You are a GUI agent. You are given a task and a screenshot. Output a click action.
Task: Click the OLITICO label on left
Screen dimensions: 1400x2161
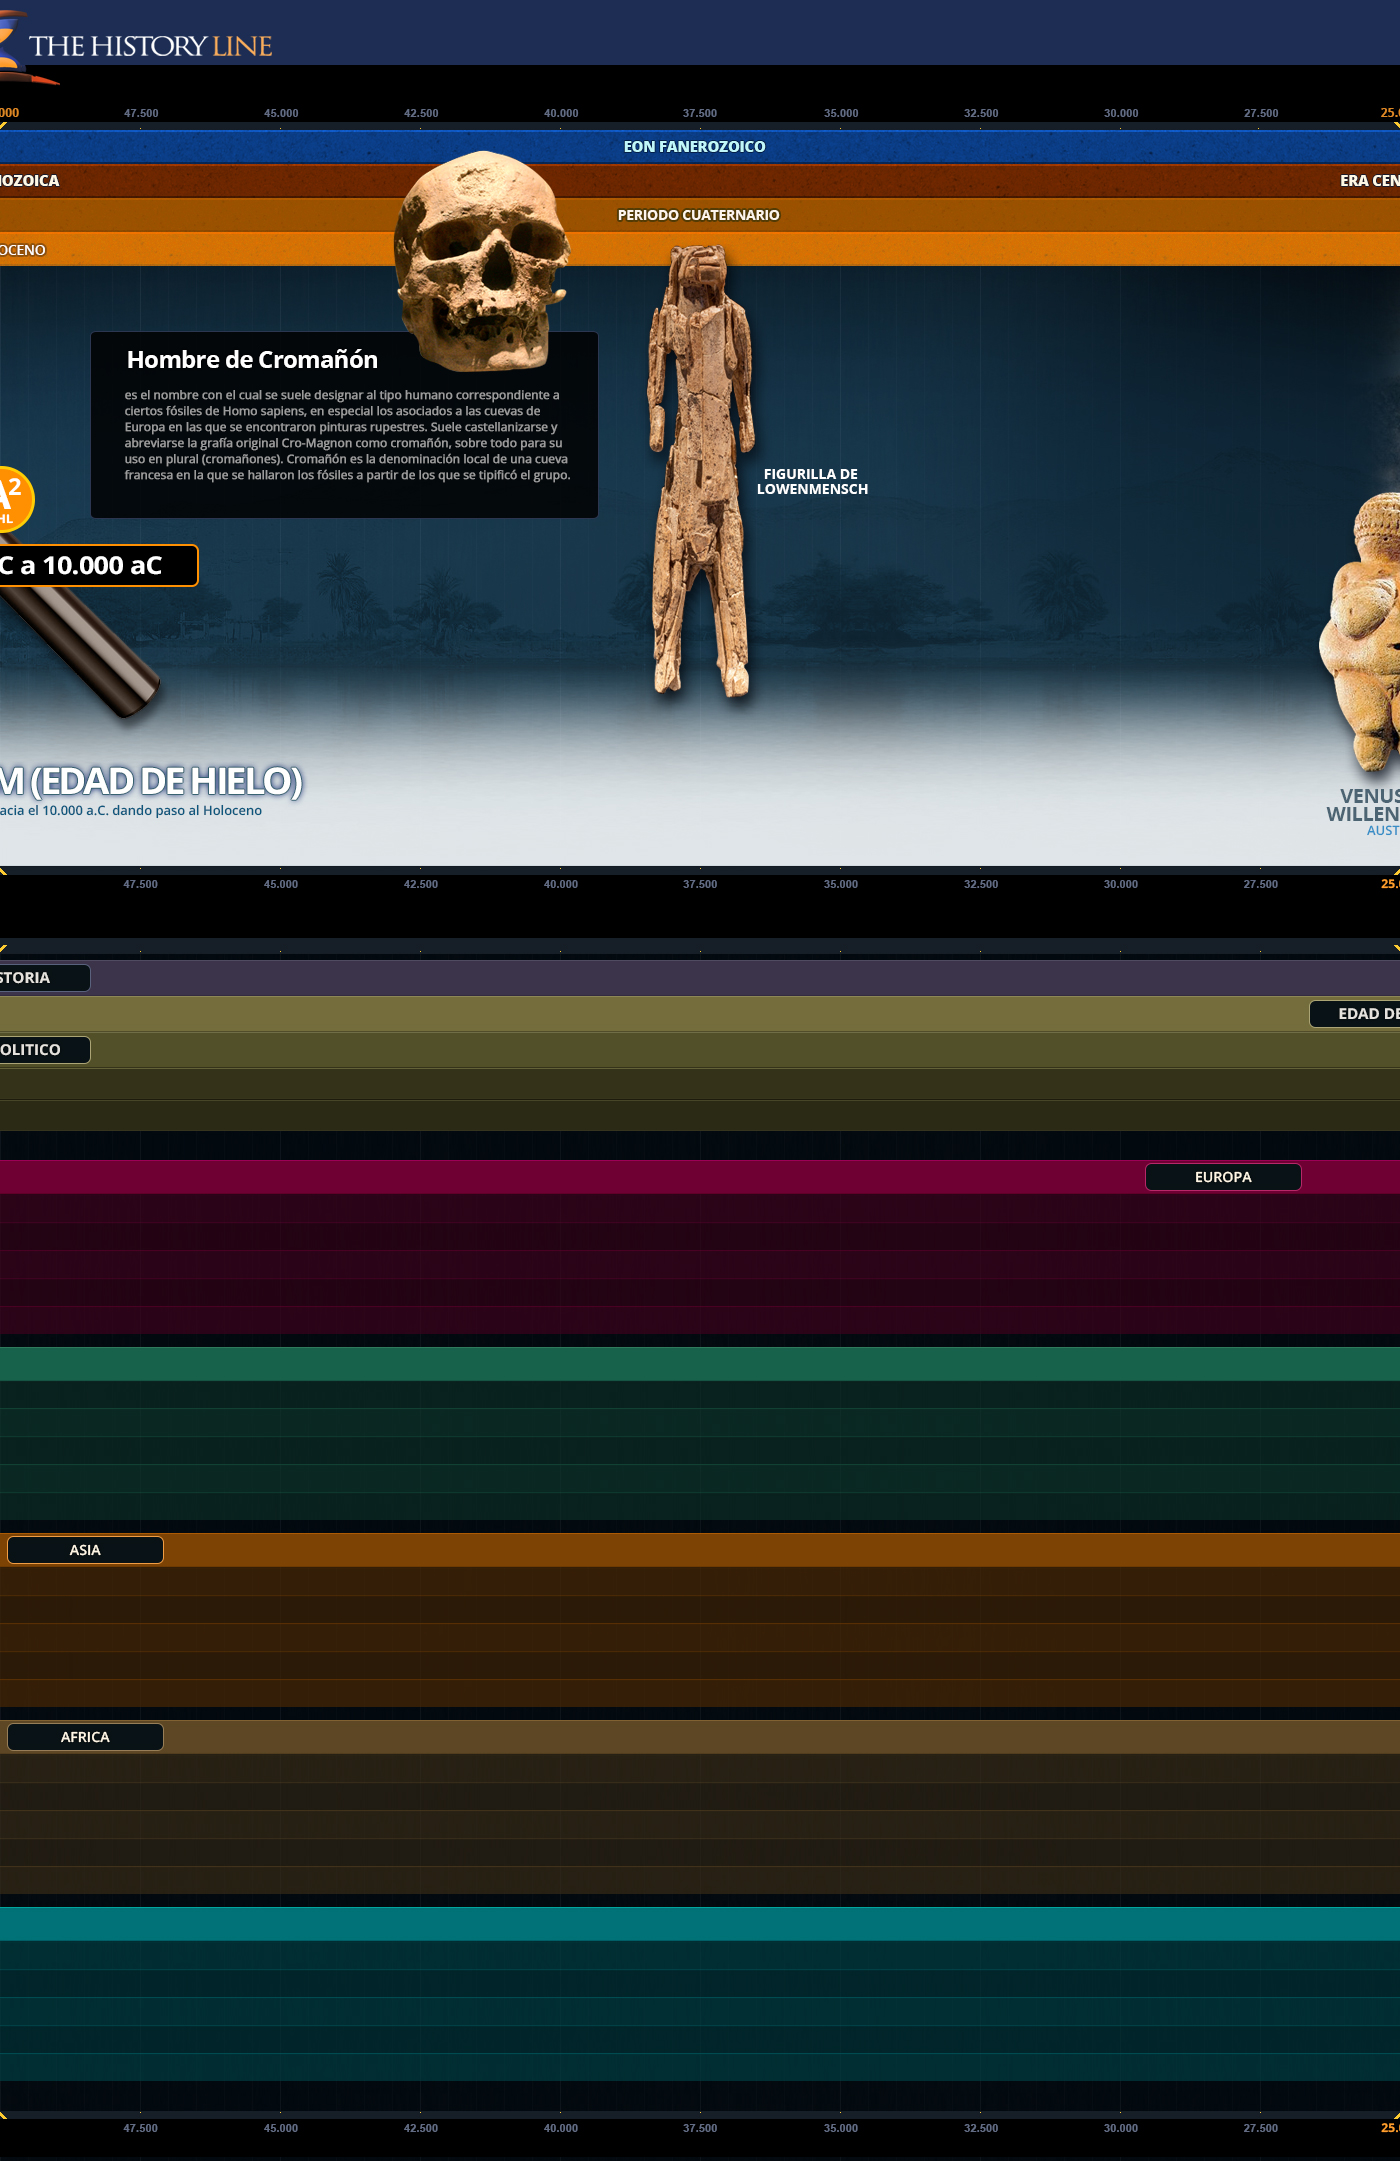pyautogui.click(x=45, y=1050)
